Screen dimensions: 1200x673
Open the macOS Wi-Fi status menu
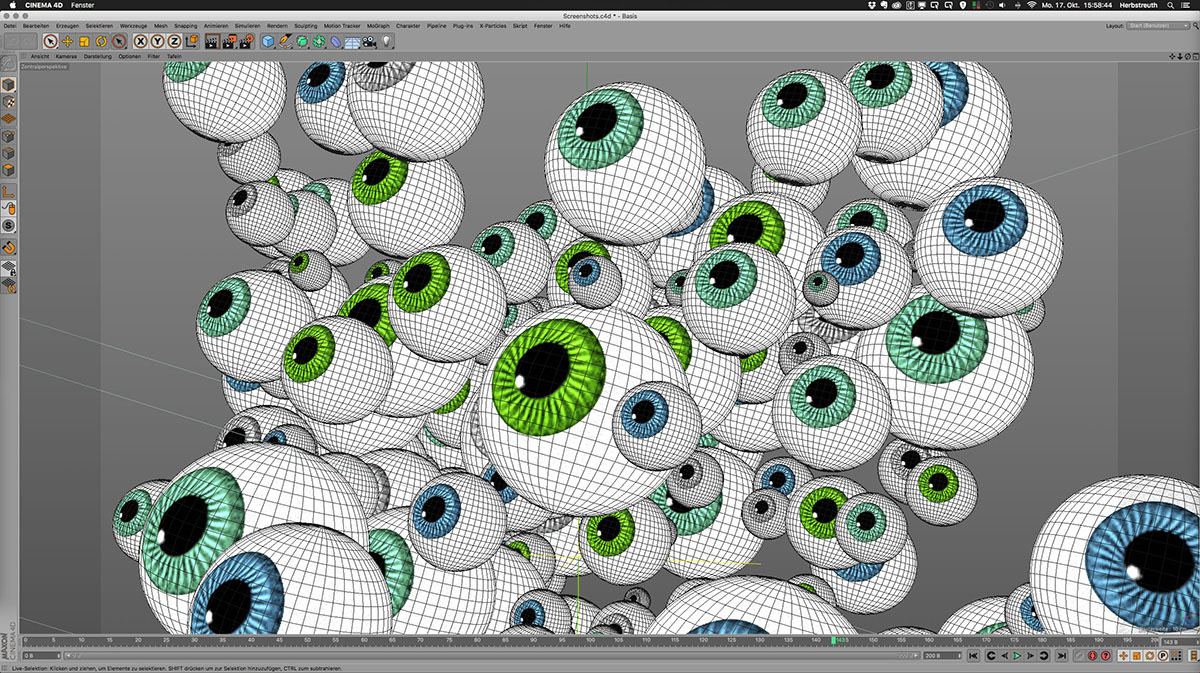click(x=1032, y=6)
